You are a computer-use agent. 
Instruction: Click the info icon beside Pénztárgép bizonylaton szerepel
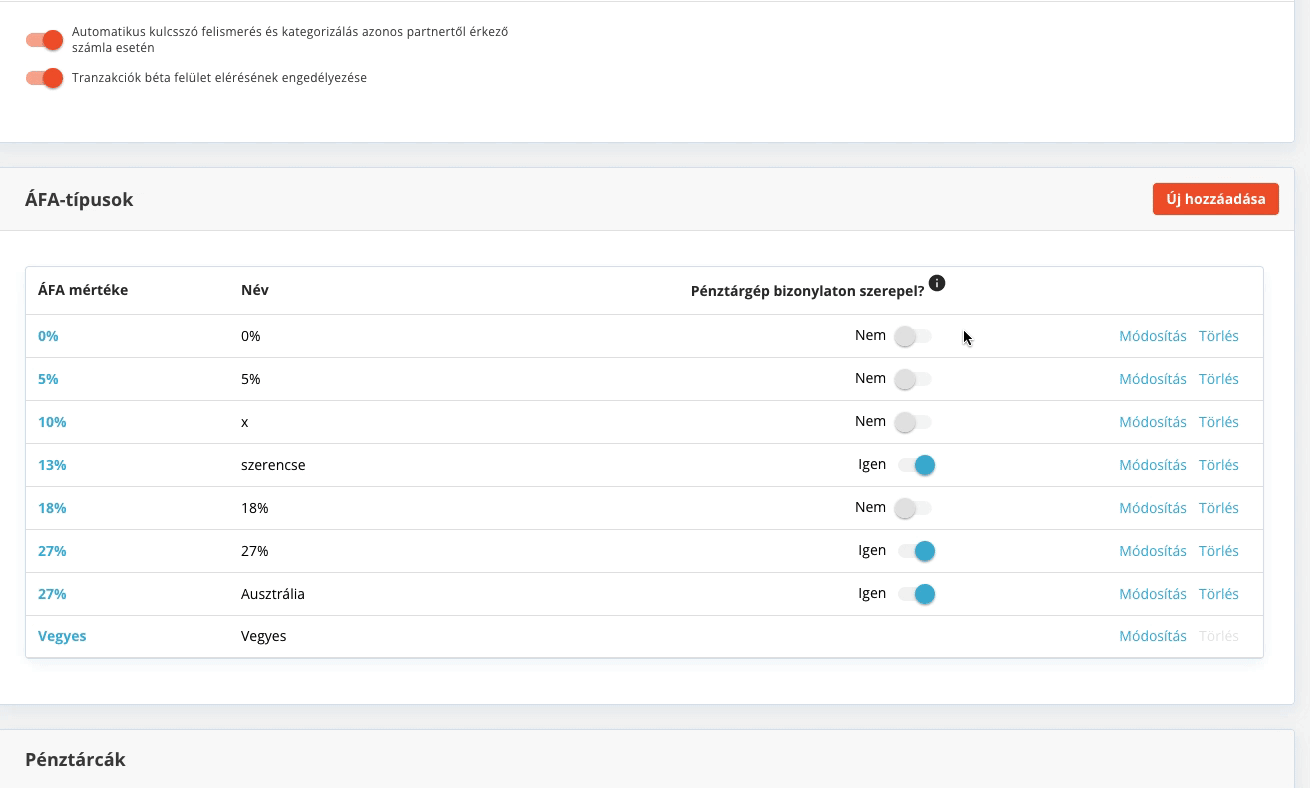pyautogui.click(x=936, y=283)
